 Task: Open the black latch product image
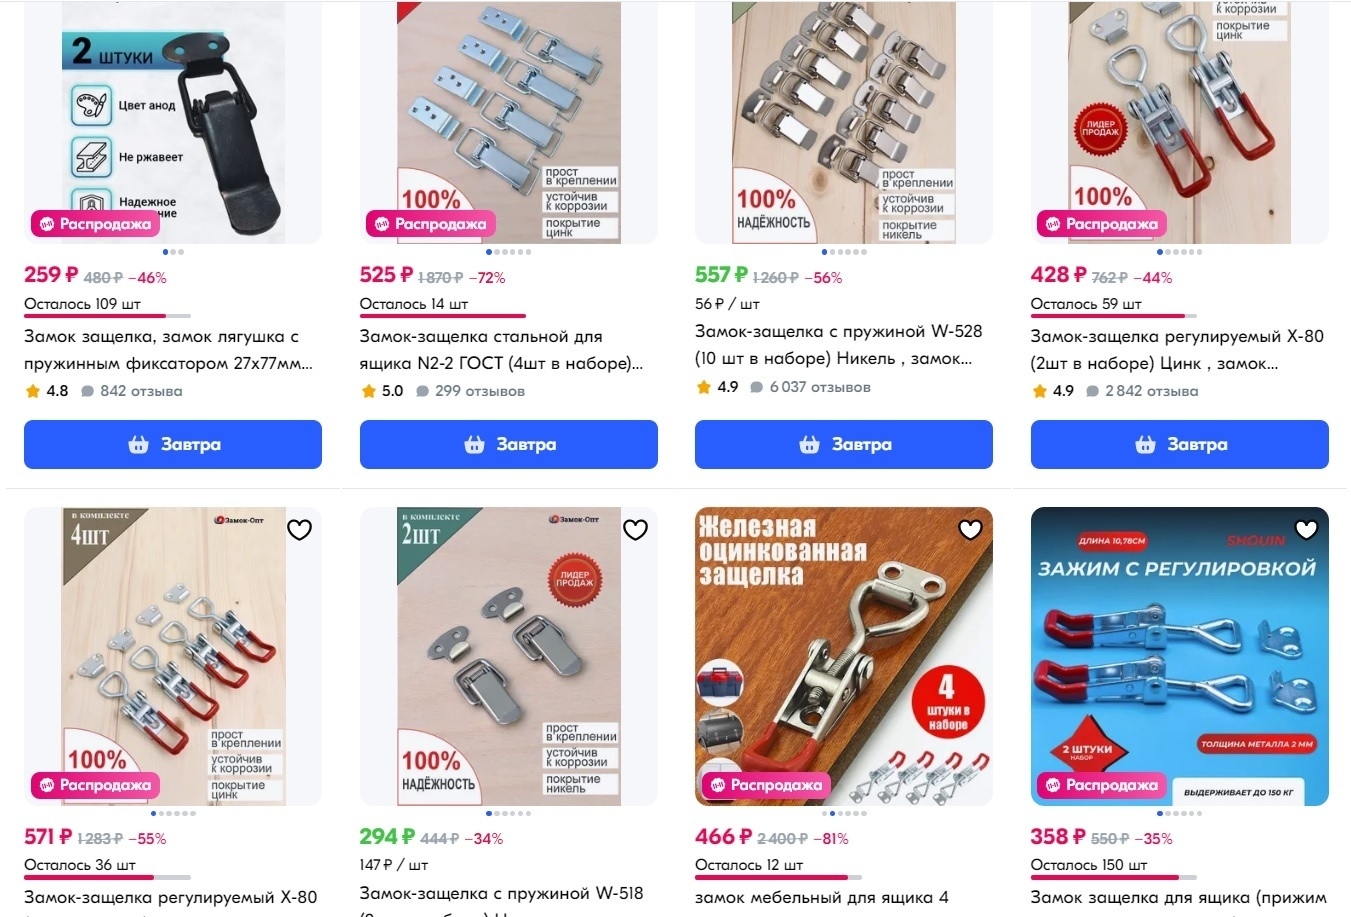click(173, 122)
